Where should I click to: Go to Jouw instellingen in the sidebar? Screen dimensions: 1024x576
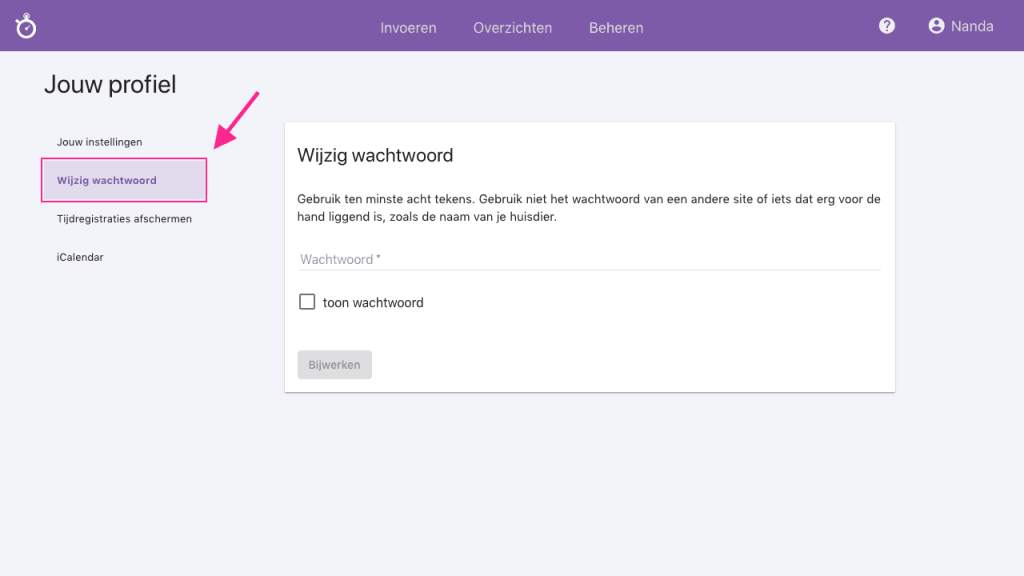pos(100,142)
